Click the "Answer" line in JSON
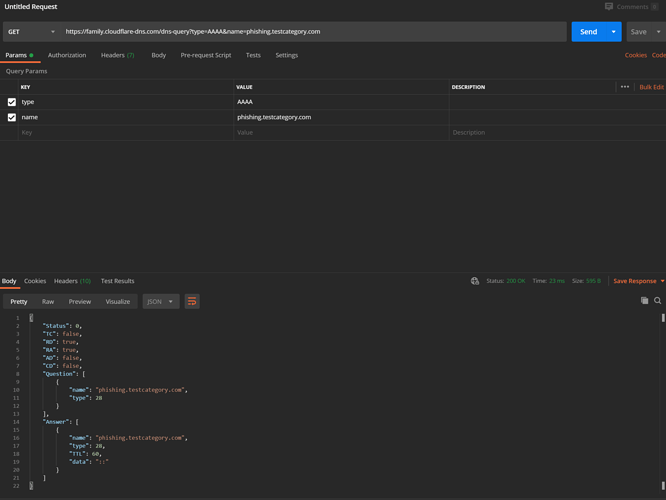This screenshot has height=500, width=666. coord(60,422)
